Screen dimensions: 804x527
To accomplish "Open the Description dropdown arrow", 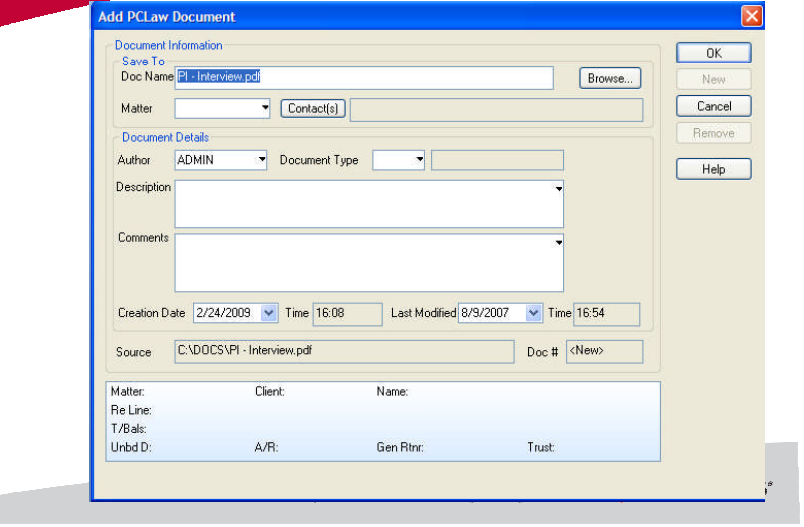I will [x=558, y=189].
